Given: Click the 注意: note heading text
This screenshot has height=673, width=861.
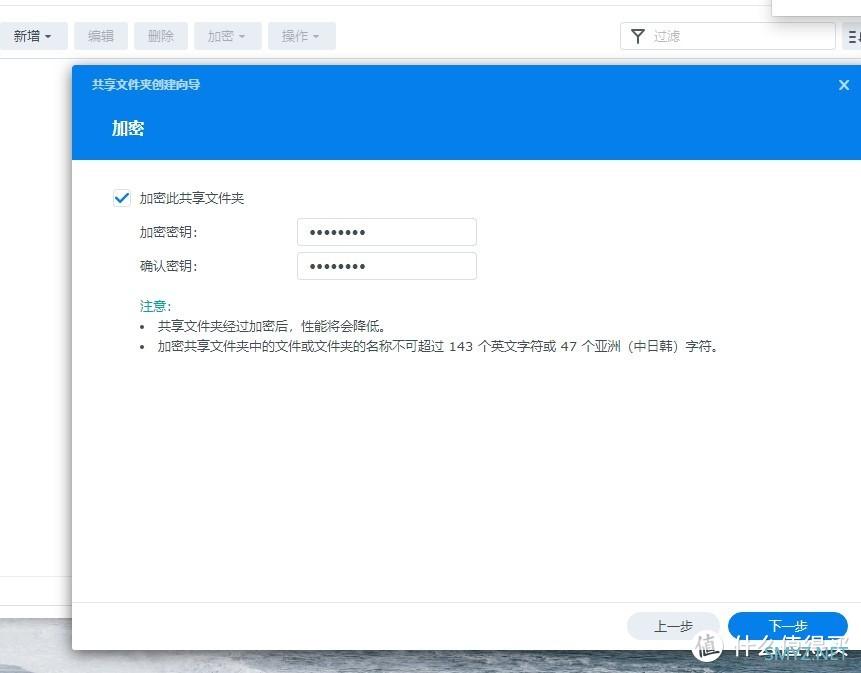Looking at the screenshot, I should 155,306.
